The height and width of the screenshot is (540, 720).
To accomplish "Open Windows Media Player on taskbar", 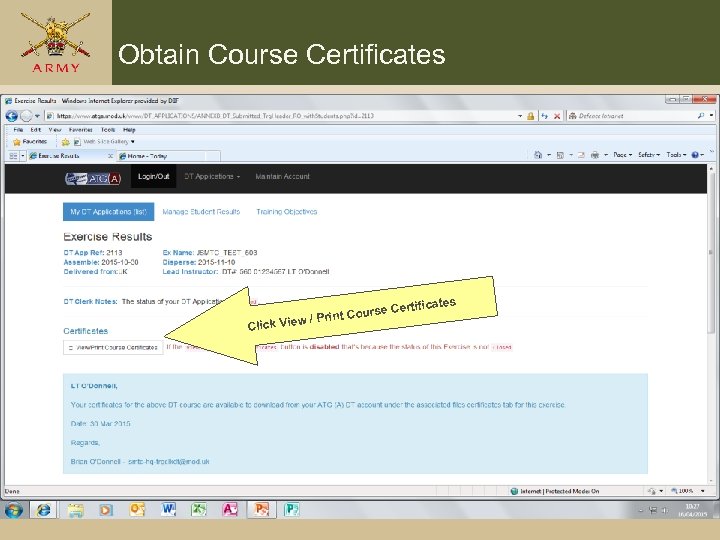I will pos(106,510).
